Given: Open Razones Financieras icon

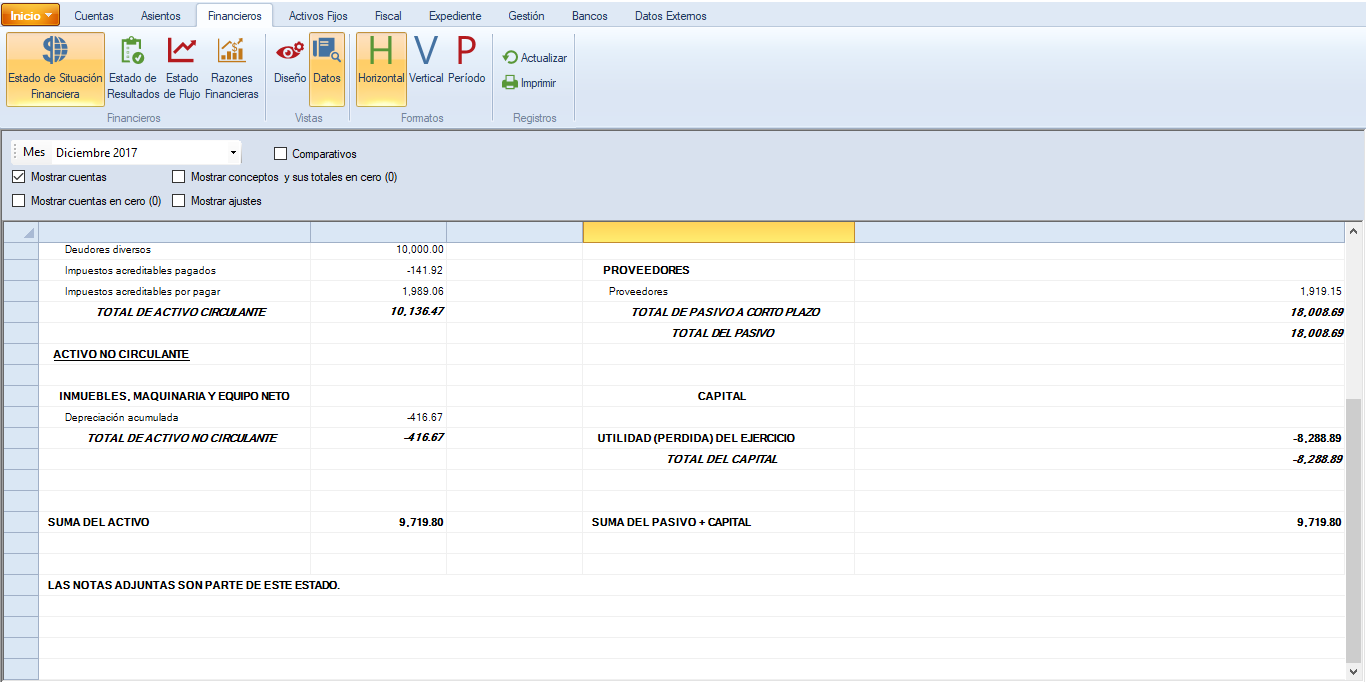Looking at the screenshot, I should coord(232,69).
